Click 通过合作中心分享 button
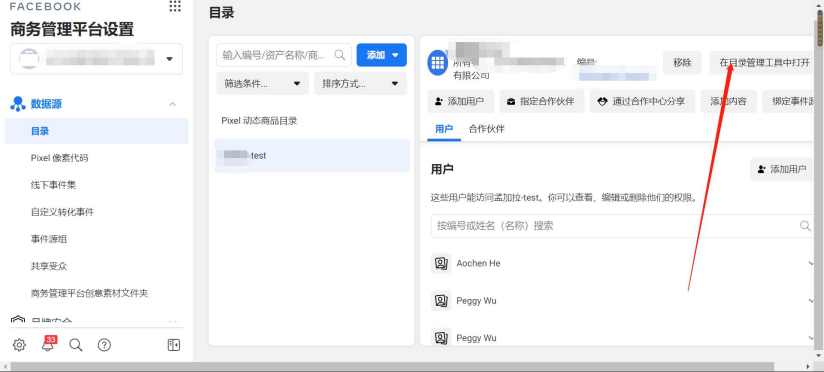 pyautogui.click(x=642, y=101)
